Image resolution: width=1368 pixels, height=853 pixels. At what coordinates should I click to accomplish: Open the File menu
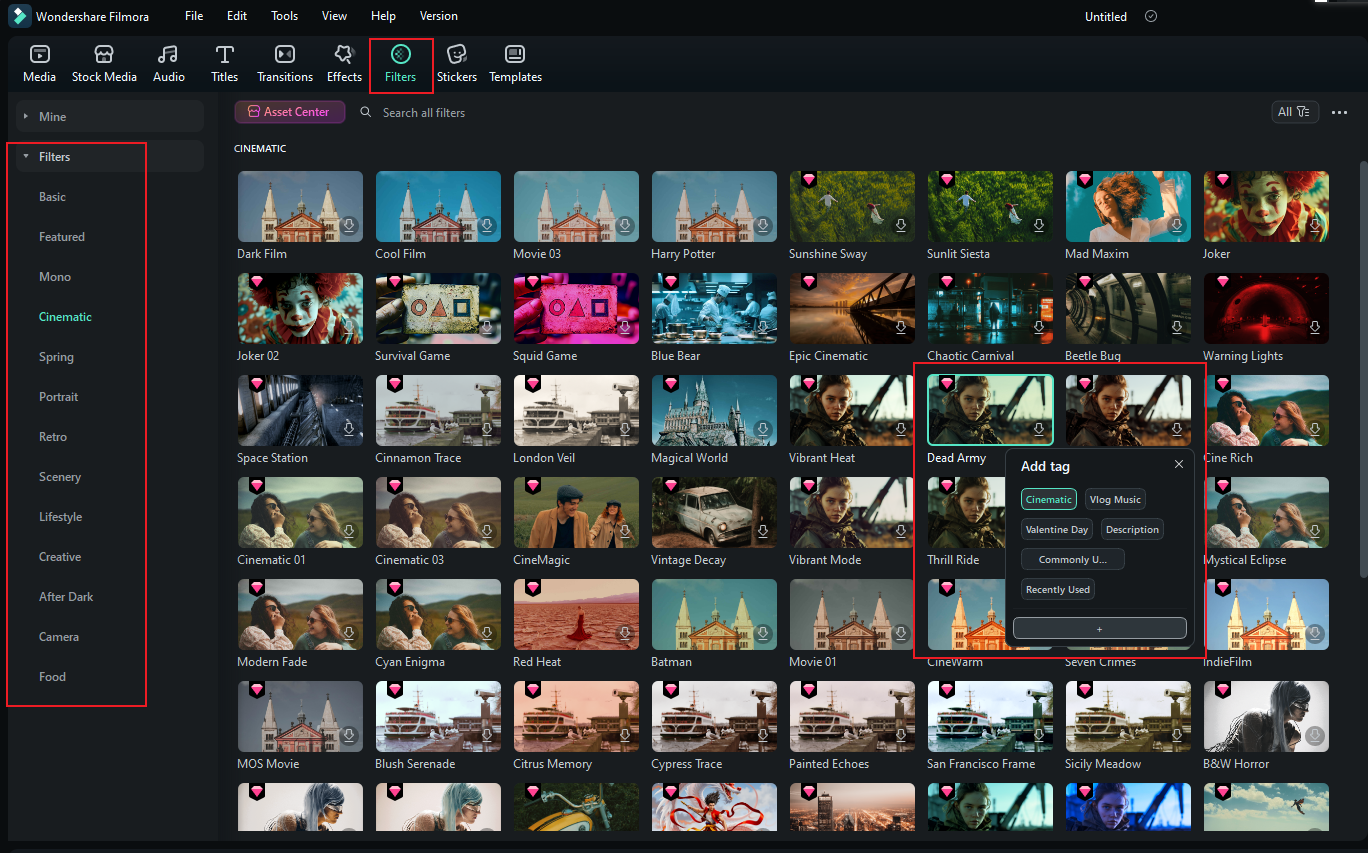tap(194, 16)
